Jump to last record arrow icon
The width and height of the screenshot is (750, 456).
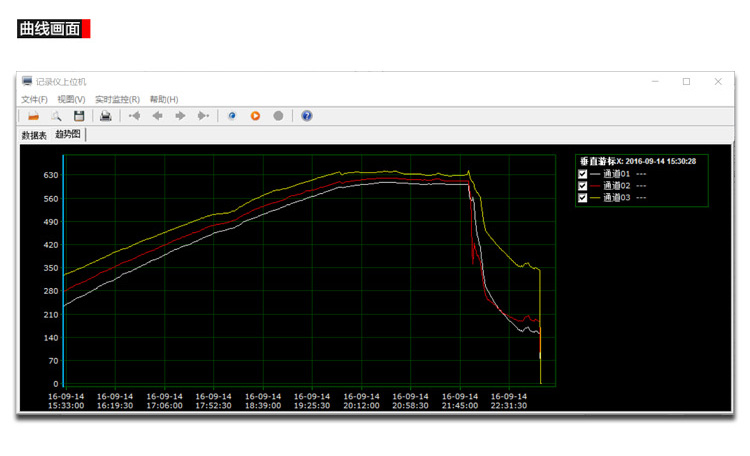[x=203, y=116]
